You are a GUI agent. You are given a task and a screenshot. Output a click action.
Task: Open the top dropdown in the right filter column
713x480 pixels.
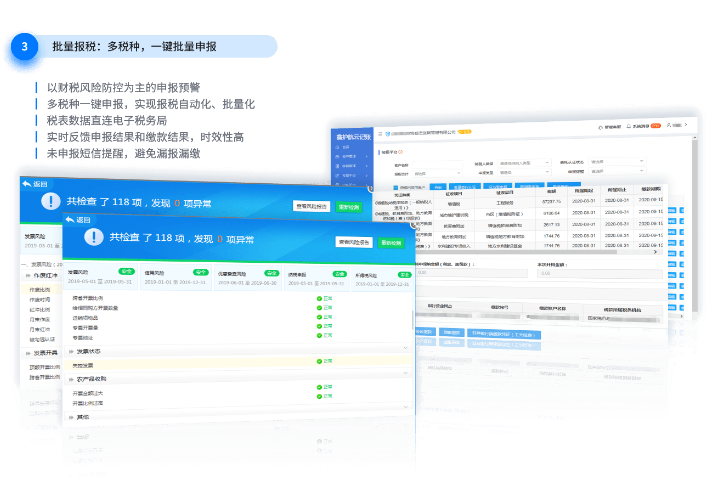point(617,161)
